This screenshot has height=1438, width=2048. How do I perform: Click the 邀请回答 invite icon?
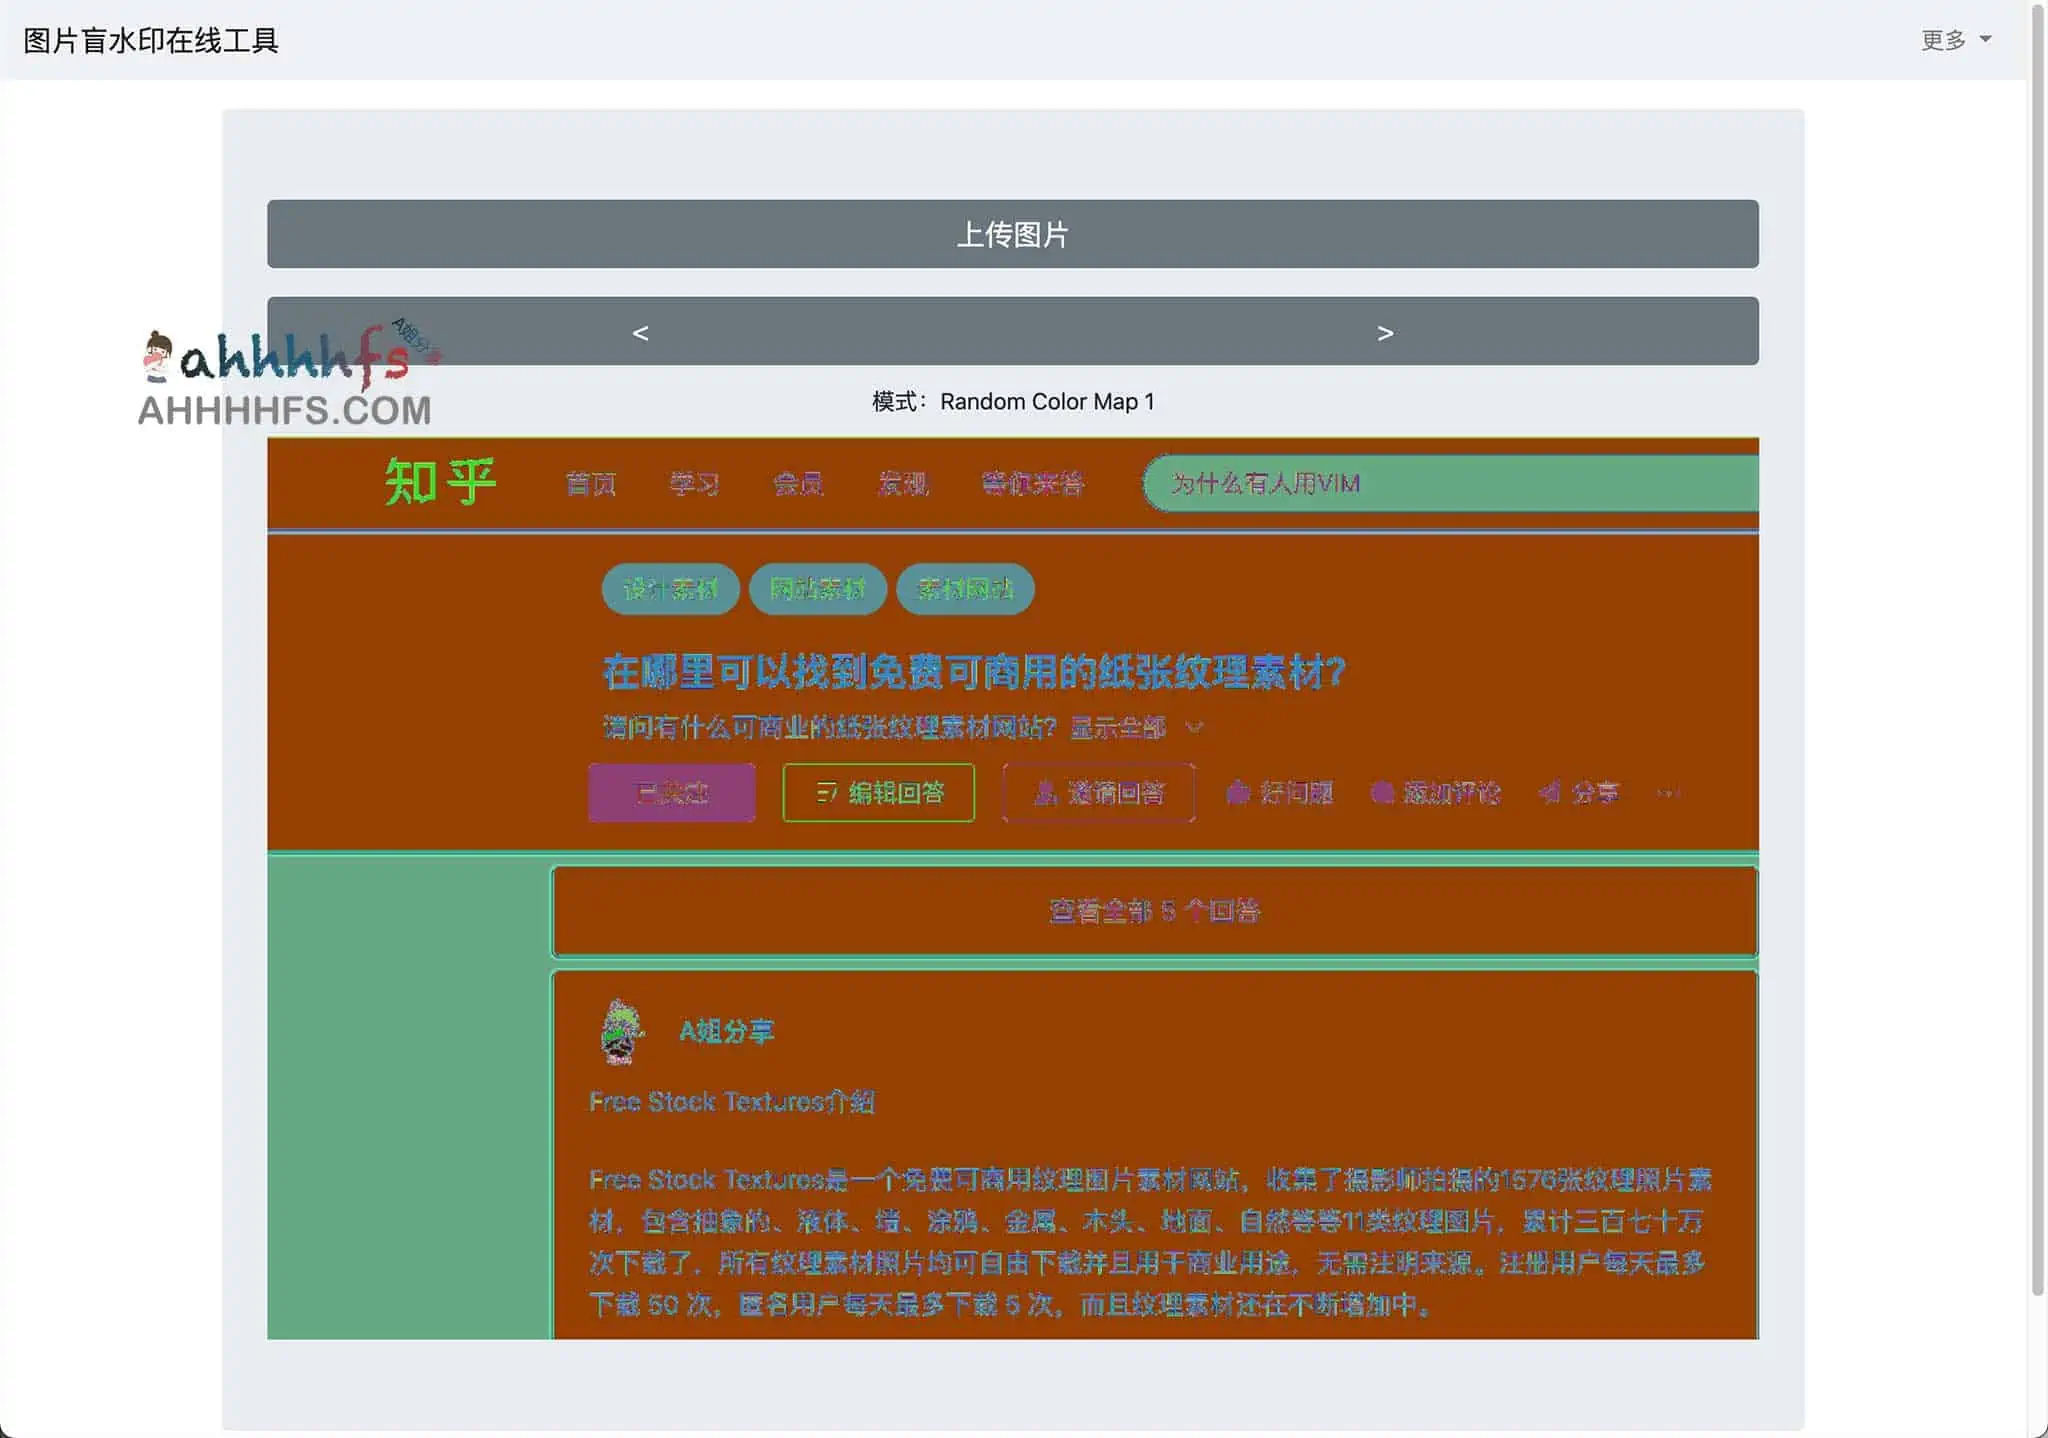tap(1043, 793)
